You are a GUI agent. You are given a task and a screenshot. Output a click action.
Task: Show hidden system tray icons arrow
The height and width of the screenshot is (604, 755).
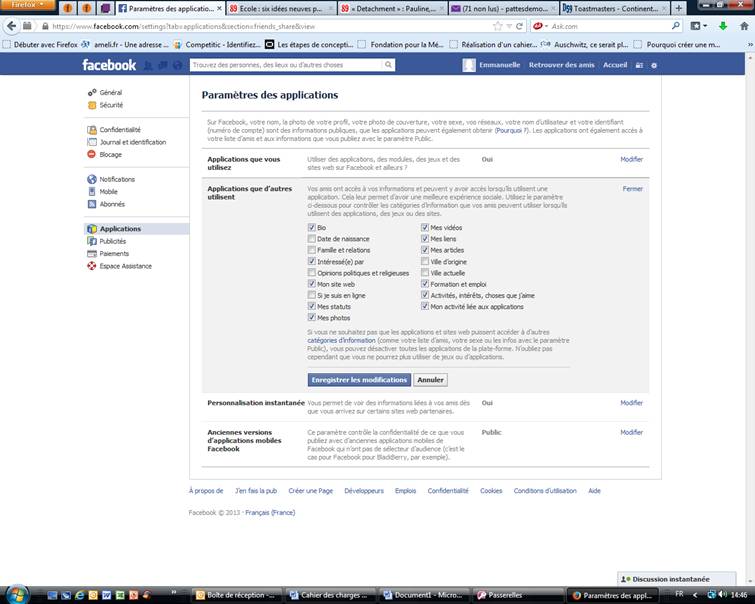(695, 595)
